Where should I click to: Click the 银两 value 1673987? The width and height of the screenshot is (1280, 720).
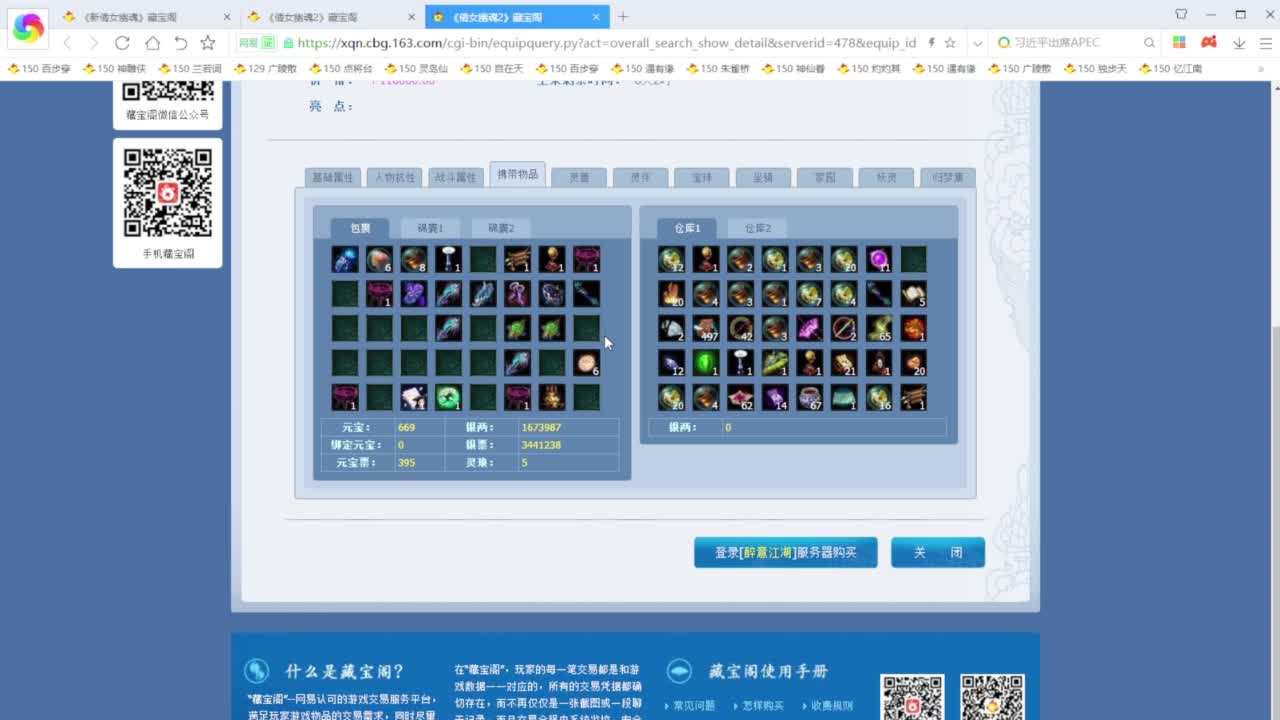pos(541,428)
